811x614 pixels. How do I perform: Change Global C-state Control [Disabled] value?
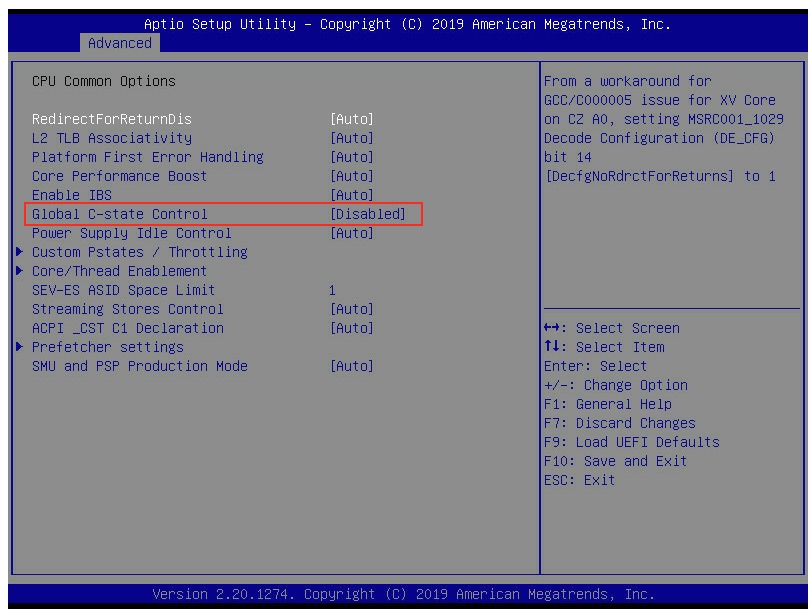point(368,214)
